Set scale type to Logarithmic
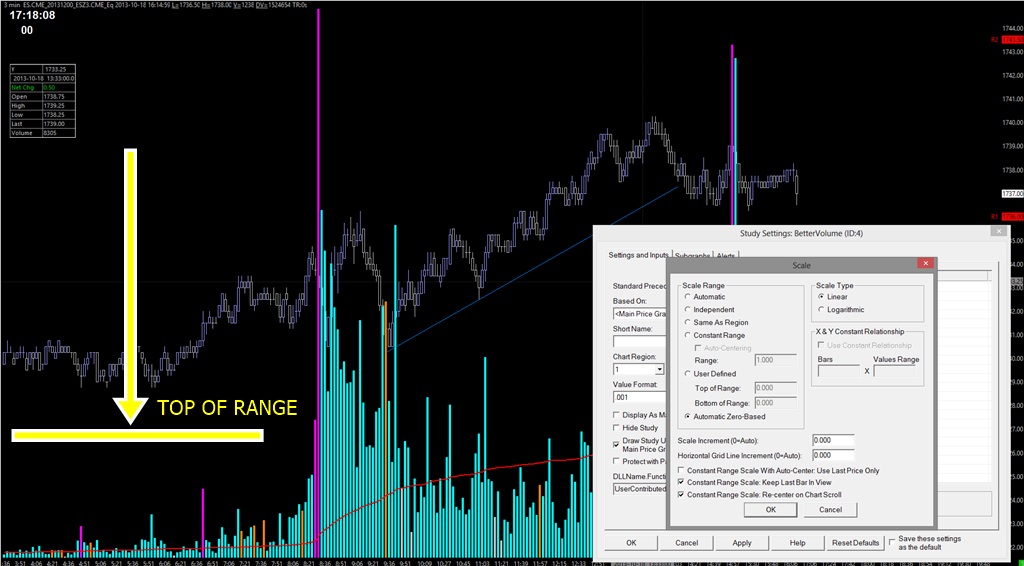 pyautogui.click(x=821, y=309)
